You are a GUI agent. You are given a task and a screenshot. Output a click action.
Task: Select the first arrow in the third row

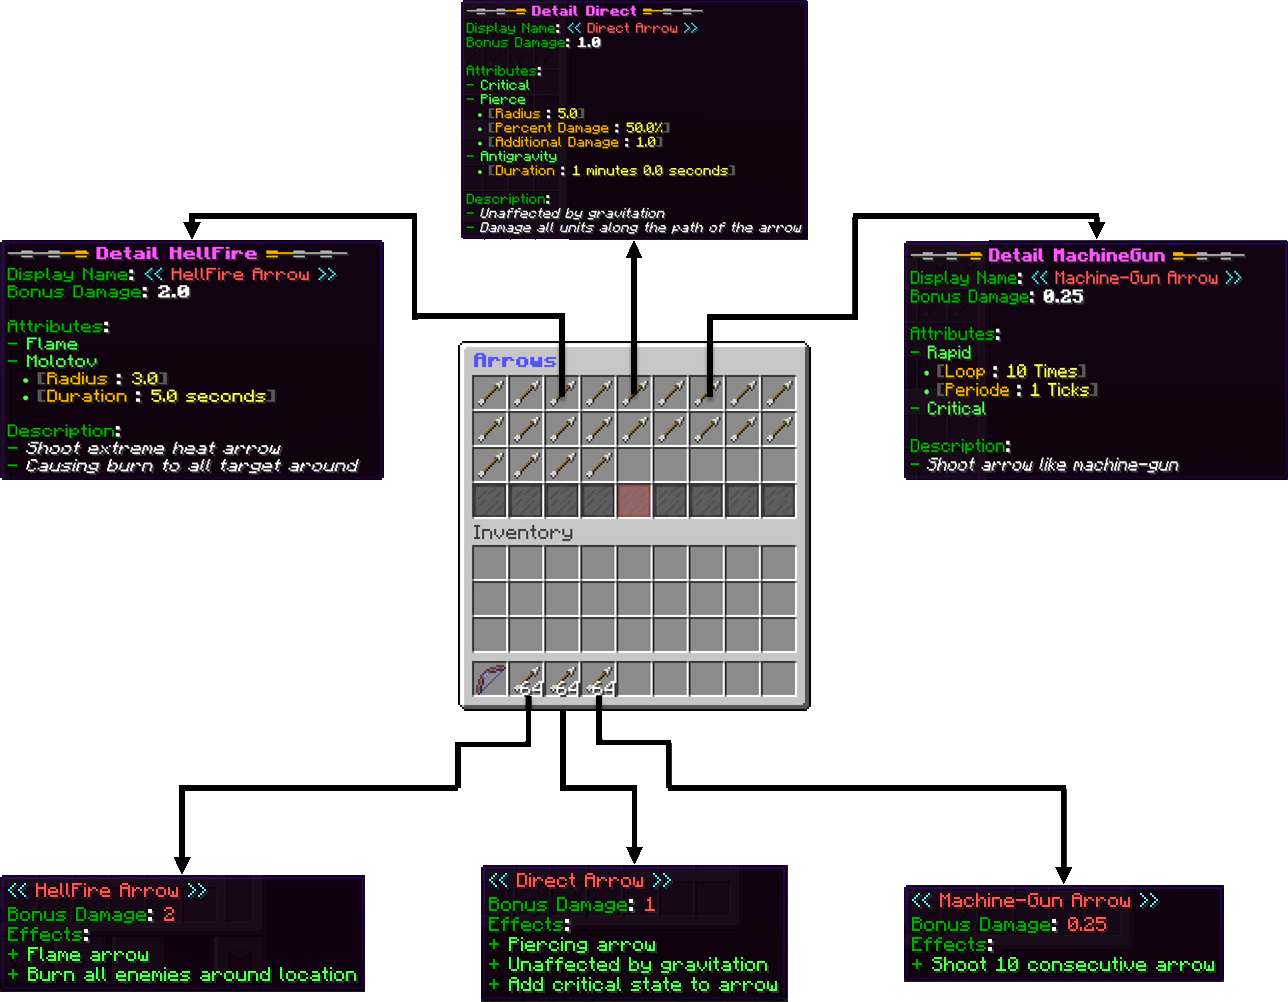pyautogui.click(x=490, y=465)
